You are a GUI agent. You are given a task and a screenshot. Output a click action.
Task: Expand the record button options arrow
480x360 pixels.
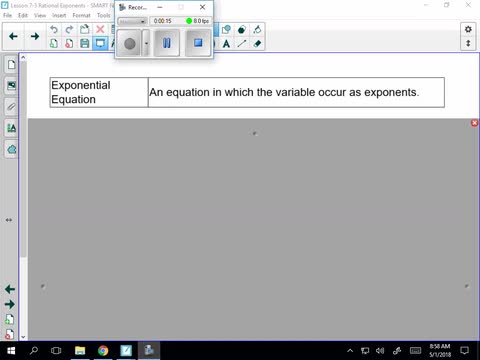(146, 43)
